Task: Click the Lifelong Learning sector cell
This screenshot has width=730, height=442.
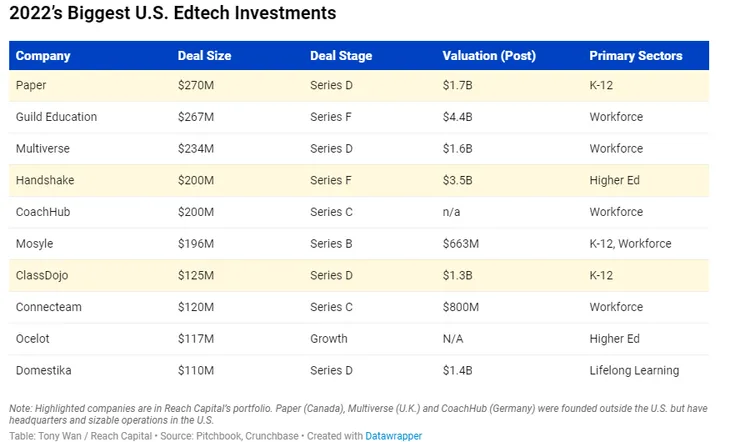Action: pyautogui.click(x=634, y=370)
